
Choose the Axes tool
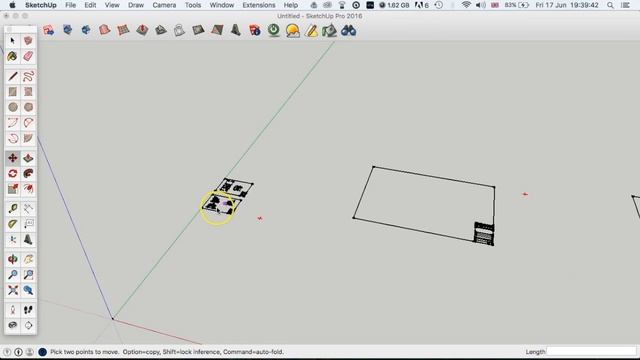(x=13, y=240)
